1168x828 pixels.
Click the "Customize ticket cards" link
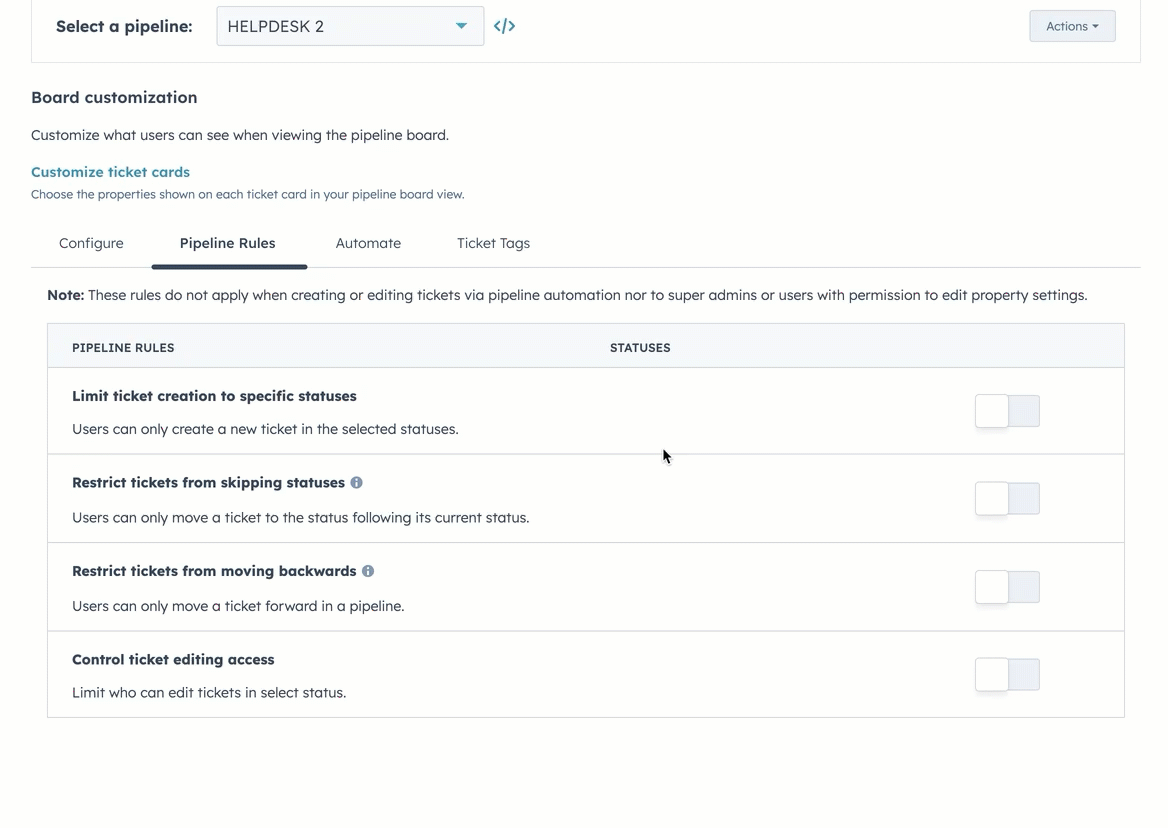pos(110,171)
